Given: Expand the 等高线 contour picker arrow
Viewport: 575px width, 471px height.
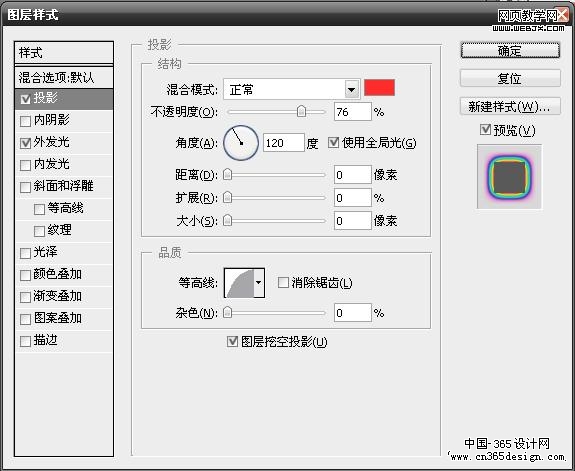Looking at the screenshot, I should click(x=259, y=282).
